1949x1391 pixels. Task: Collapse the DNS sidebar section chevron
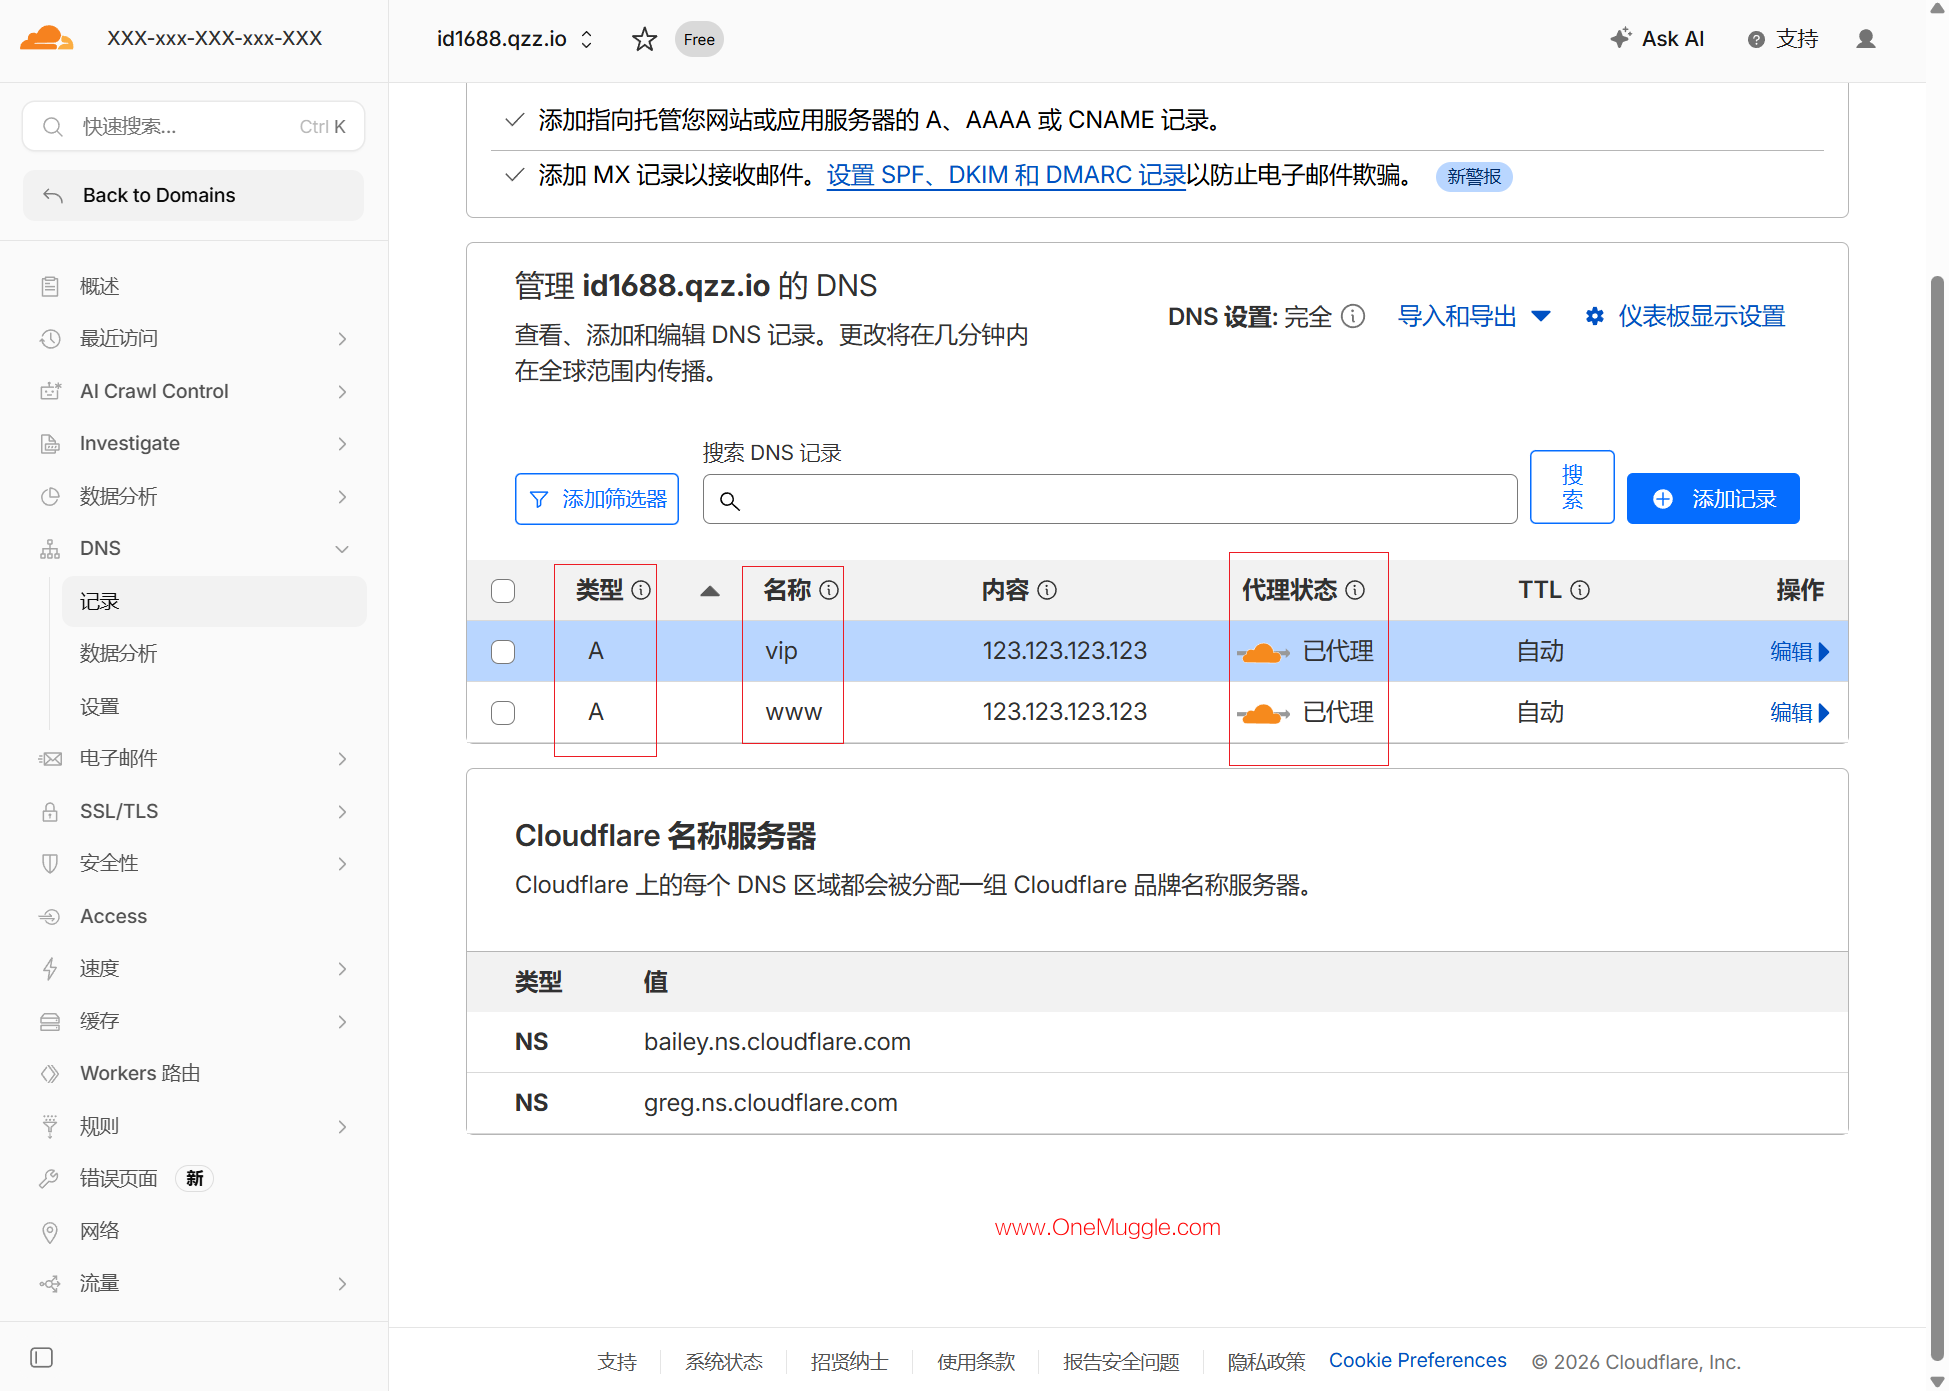(x=342, y=549)
